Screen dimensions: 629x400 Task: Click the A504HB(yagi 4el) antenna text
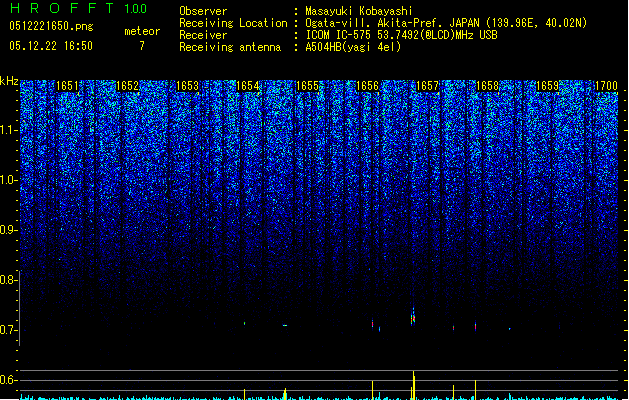pos(353,47)
